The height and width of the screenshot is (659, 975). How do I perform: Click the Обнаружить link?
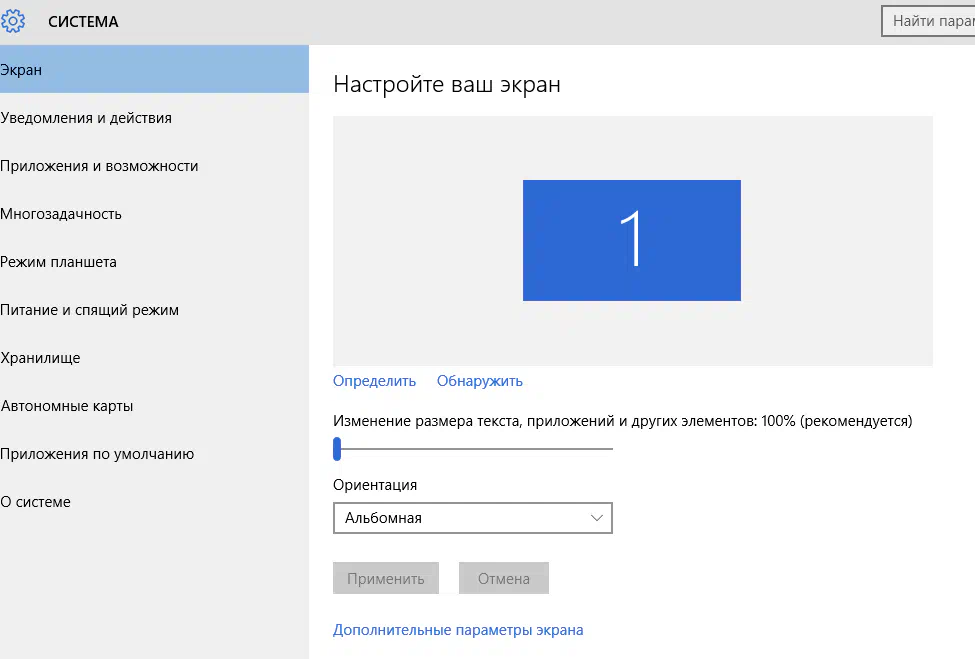[x=479, y=381]
